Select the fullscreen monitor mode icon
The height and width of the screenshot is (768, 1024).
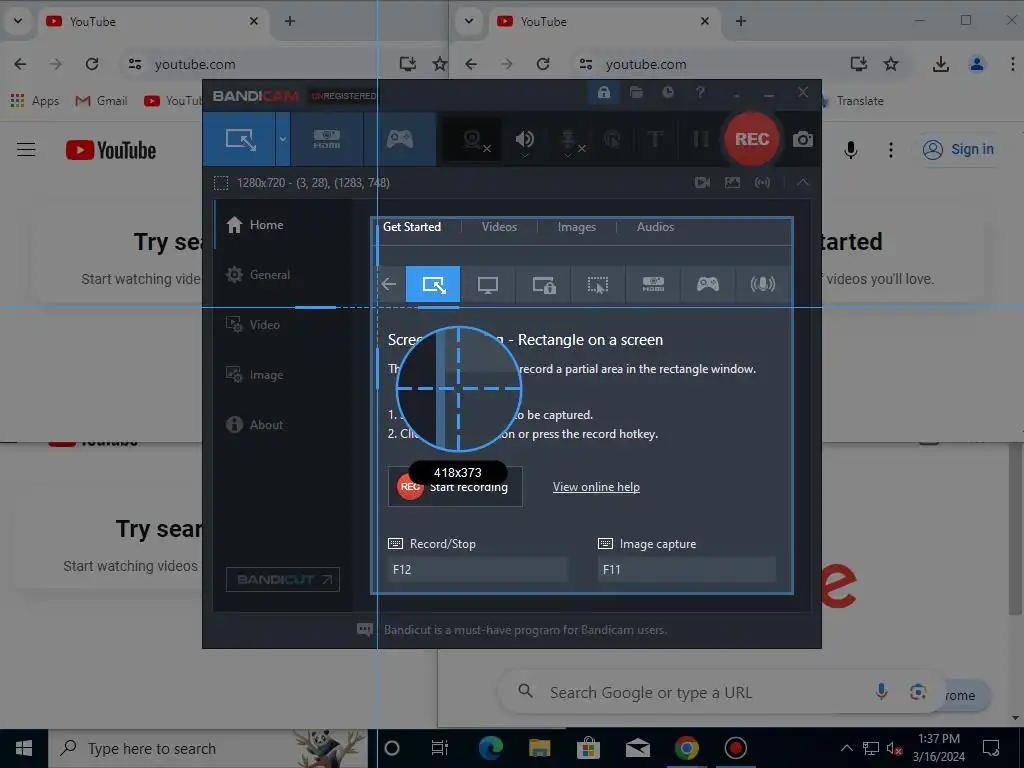point(487,285)
